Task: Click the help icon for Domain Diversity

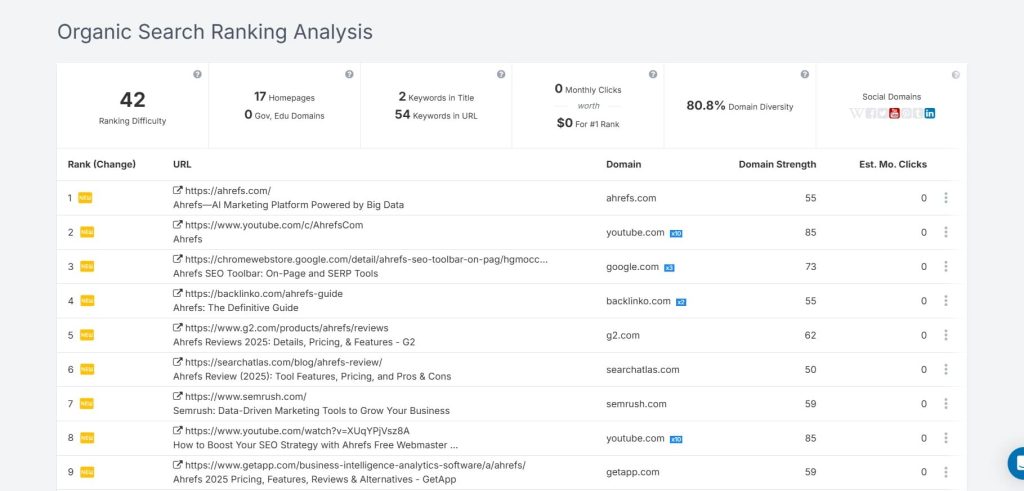Action: (804, 75)
